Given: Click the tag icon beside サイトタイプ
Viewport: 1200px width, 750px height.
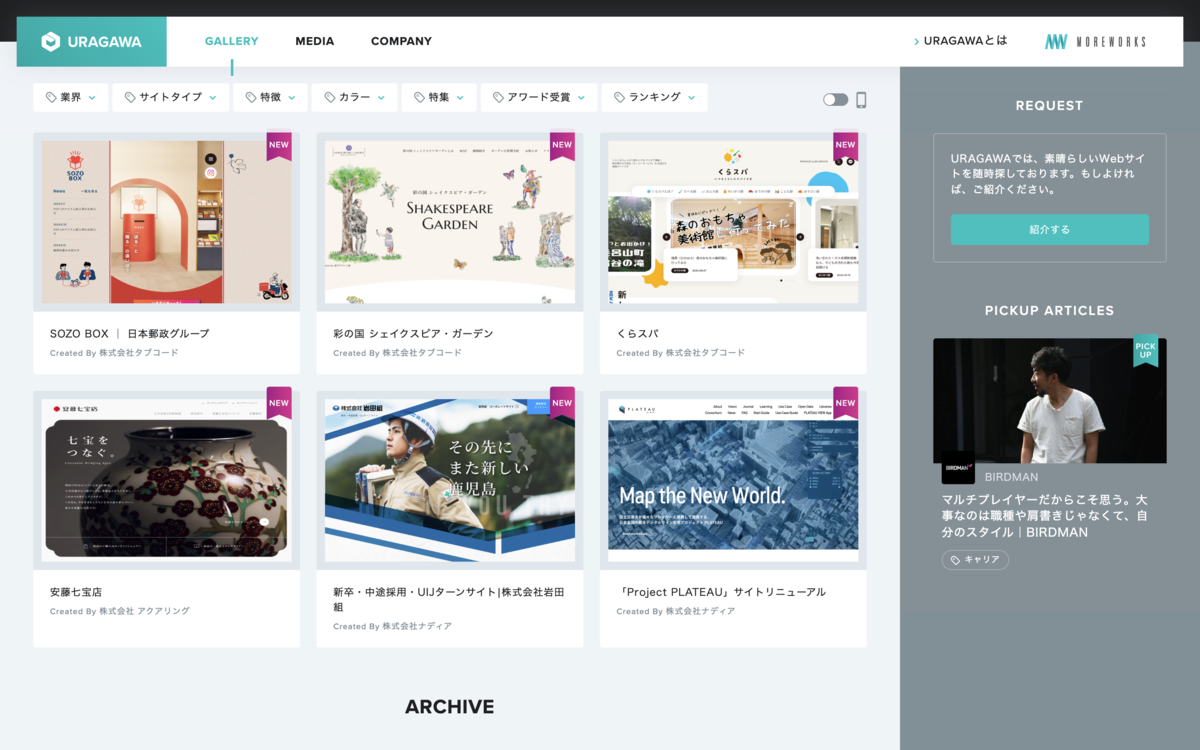Looking at the screenshot, I should [x=130, y=98].
